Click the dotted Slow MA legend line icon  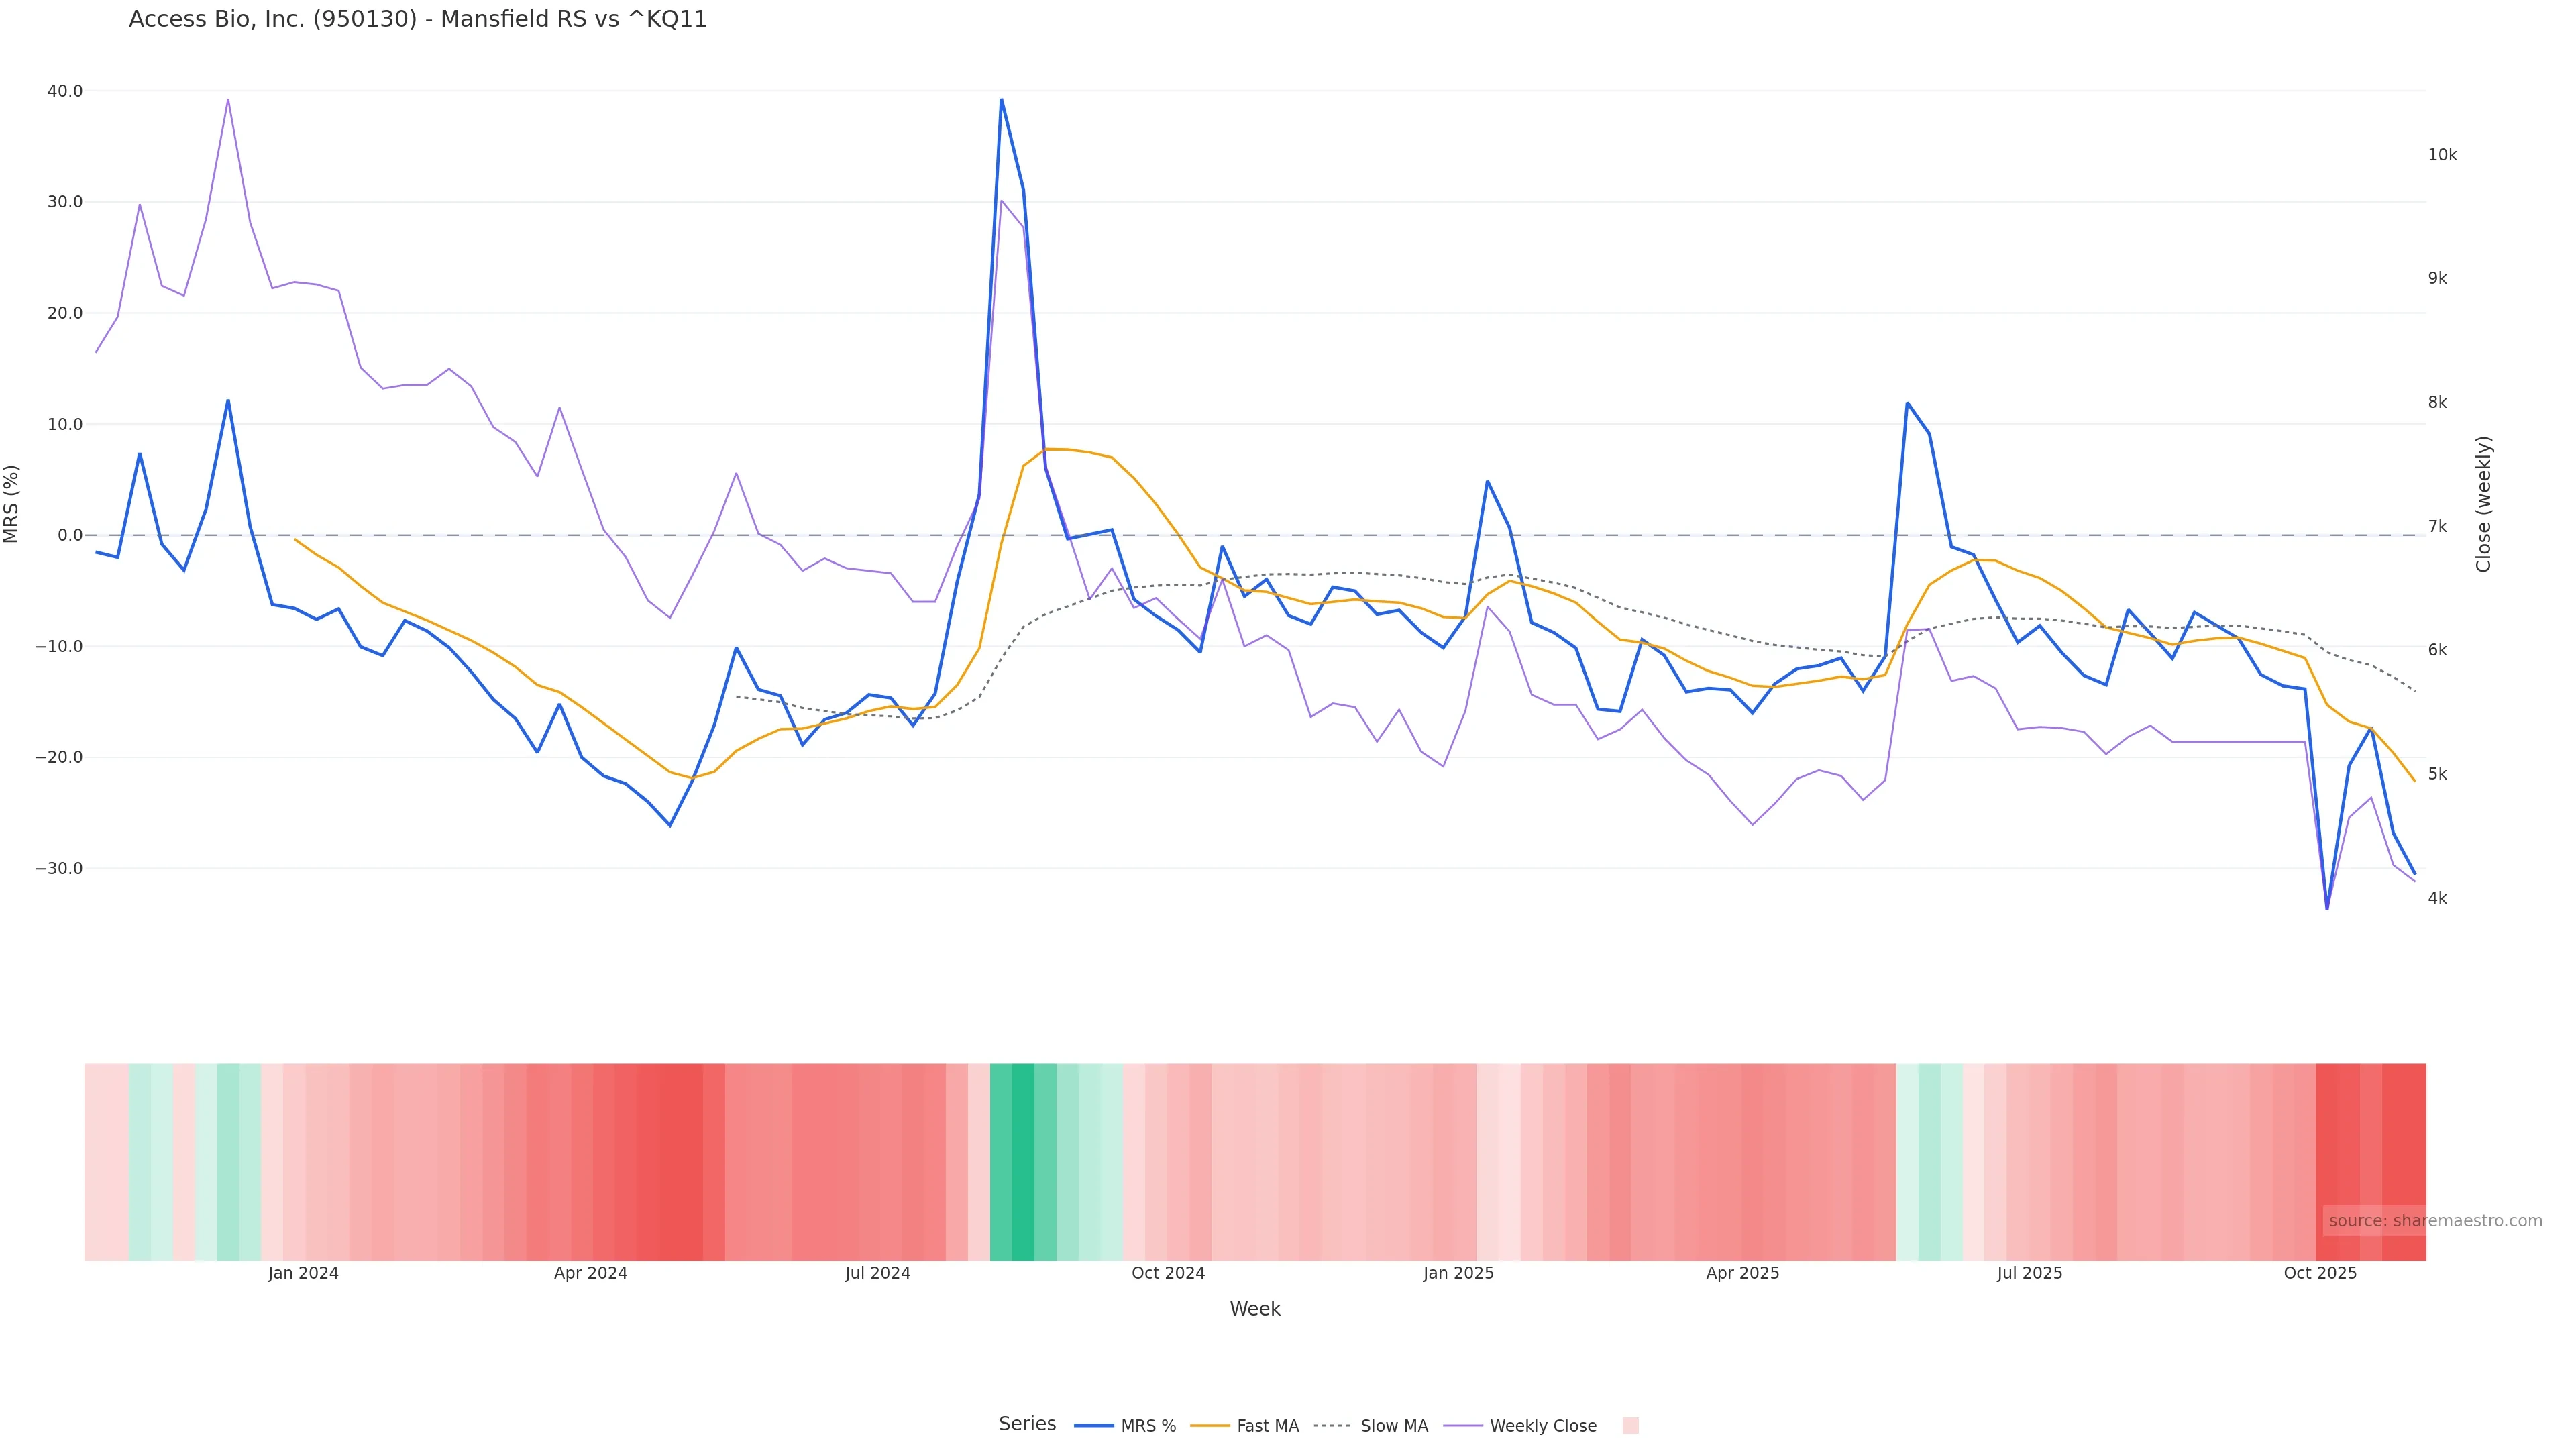(1332, 1426)
